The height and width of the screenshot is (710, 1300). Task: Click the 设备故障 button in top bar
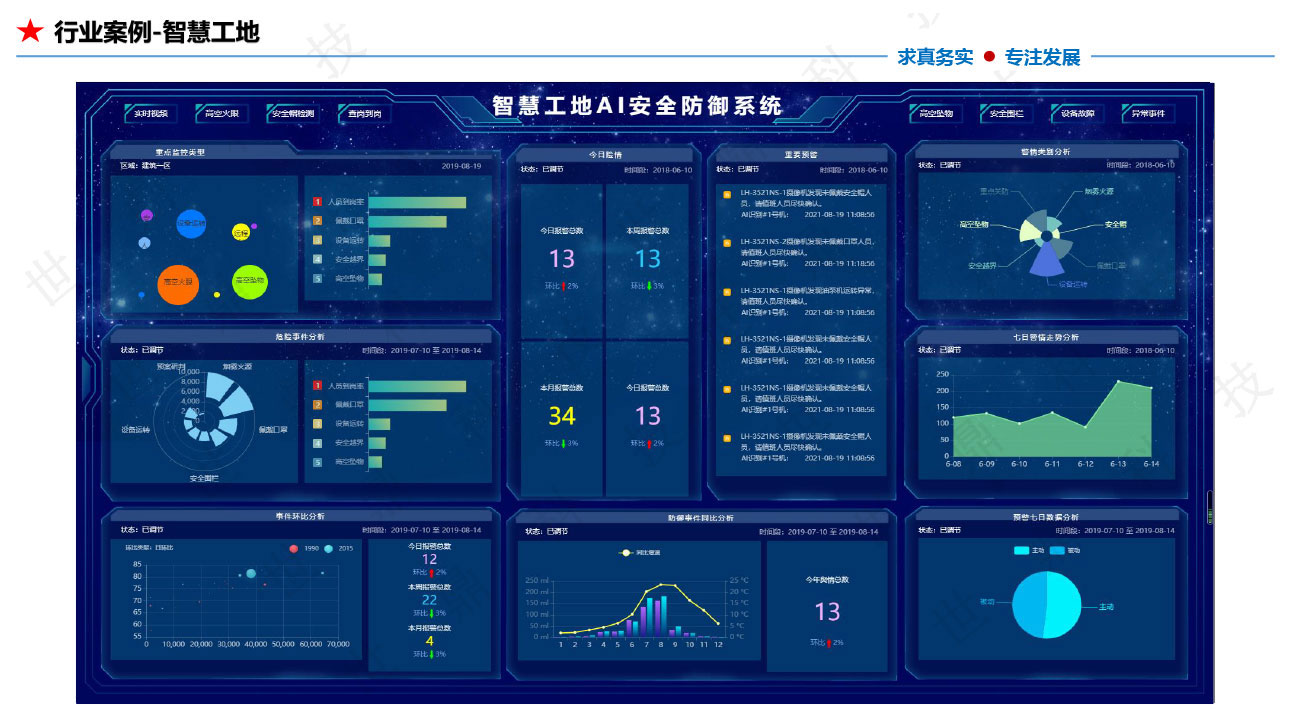click(x=1078, y=114)
